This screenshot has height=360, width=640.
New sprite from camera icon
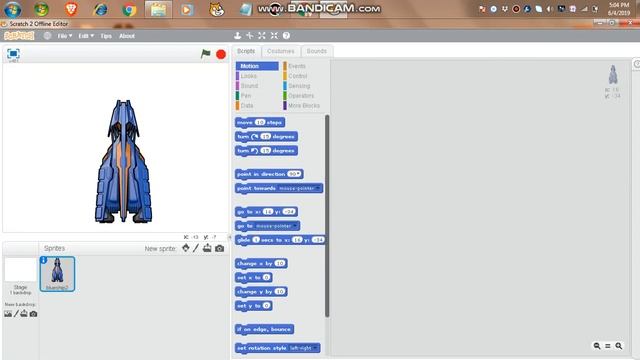click(x=219, y=248)
